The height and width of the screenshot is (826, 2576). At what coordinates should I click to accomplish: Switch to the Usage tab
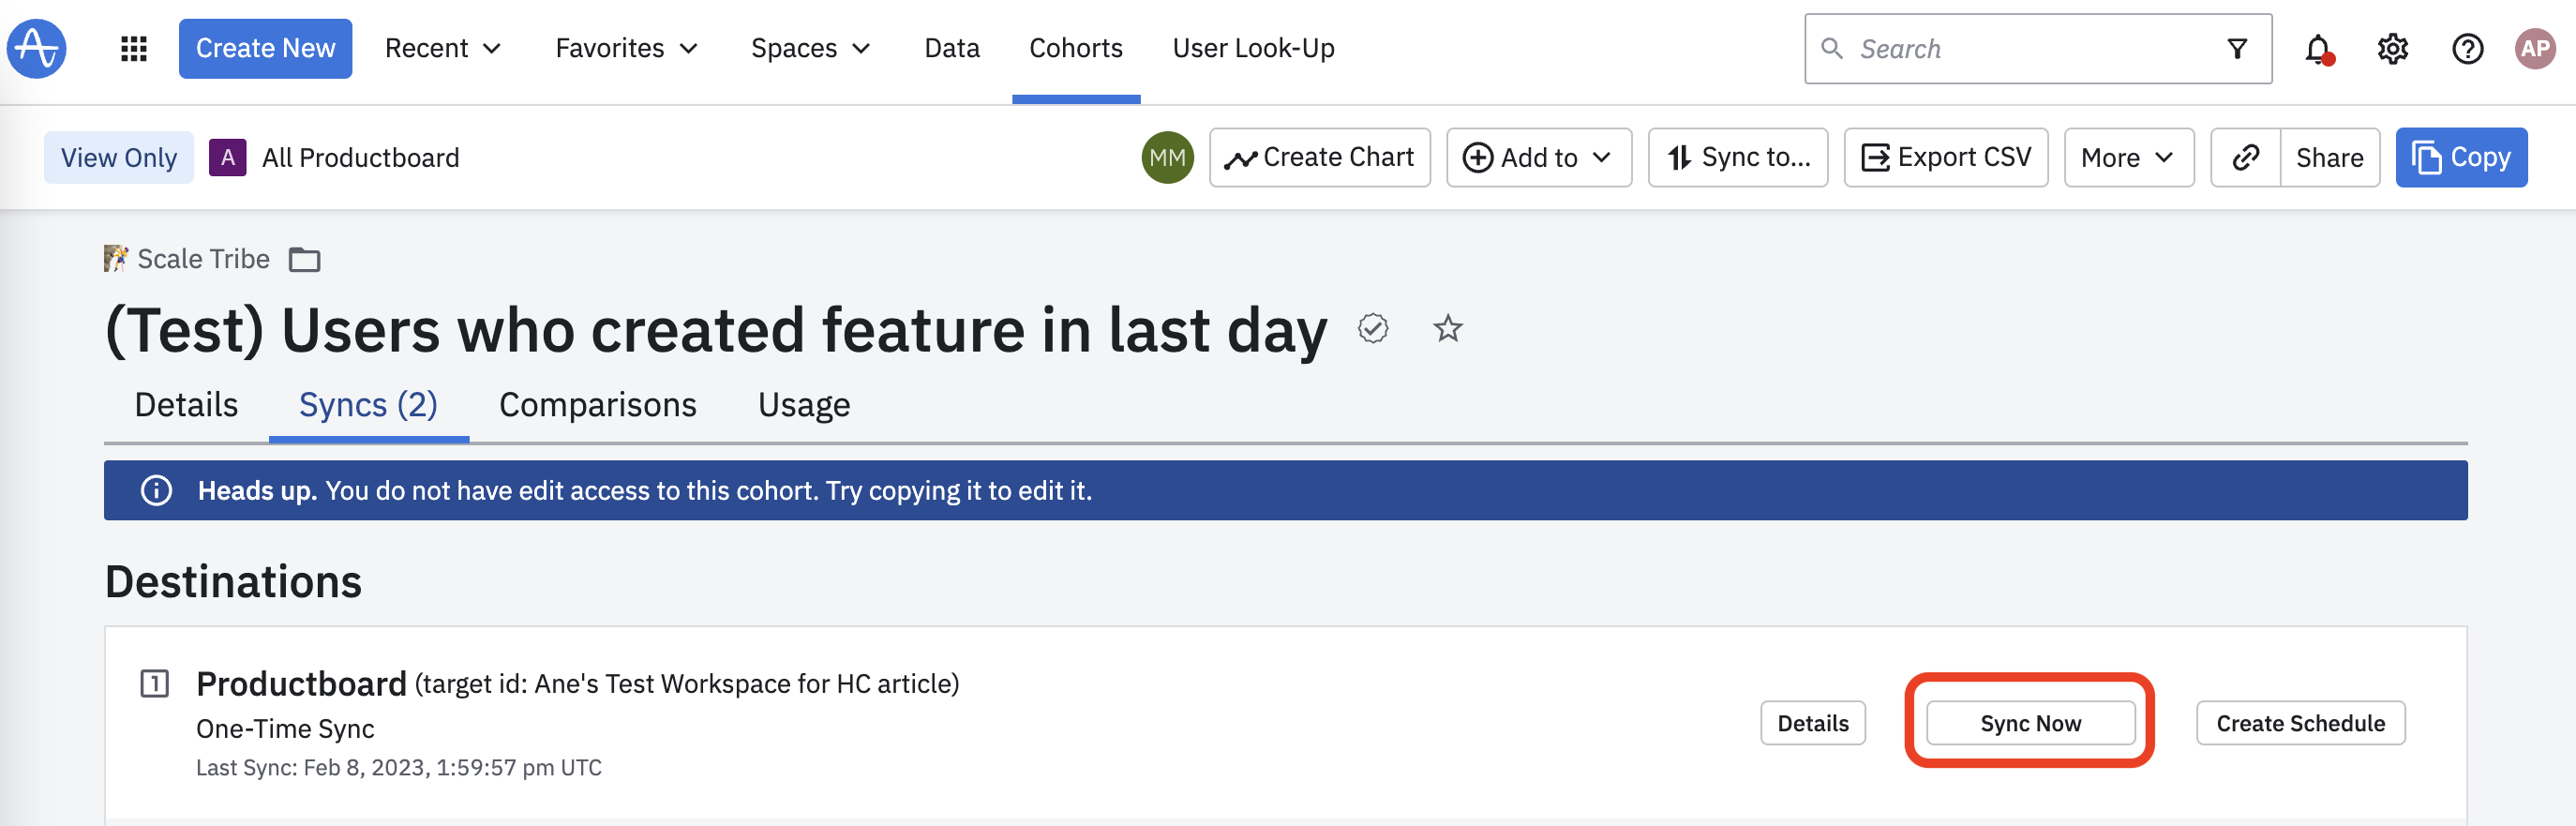click(x=803, y=405)
